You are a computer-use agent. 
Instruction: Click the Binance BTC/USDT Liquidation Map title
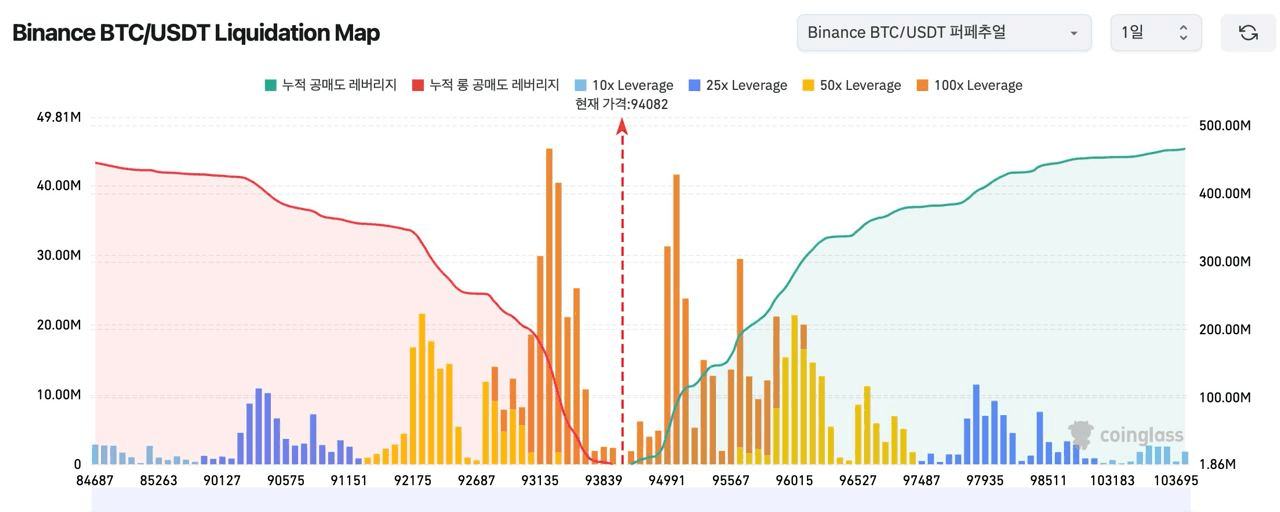point(196,33)
